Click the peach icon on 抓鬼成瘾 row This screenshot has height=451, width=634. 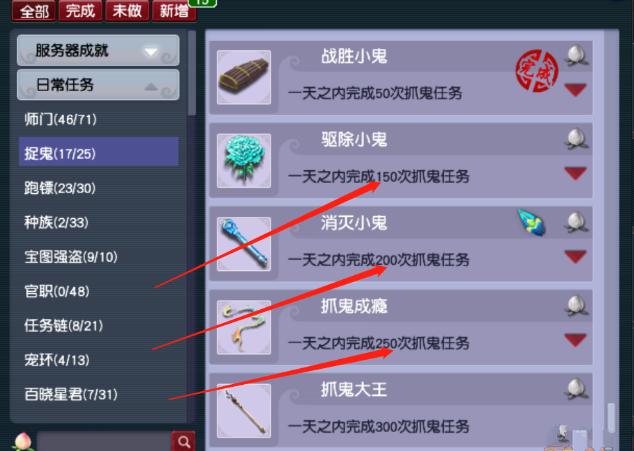click(577, 306)
